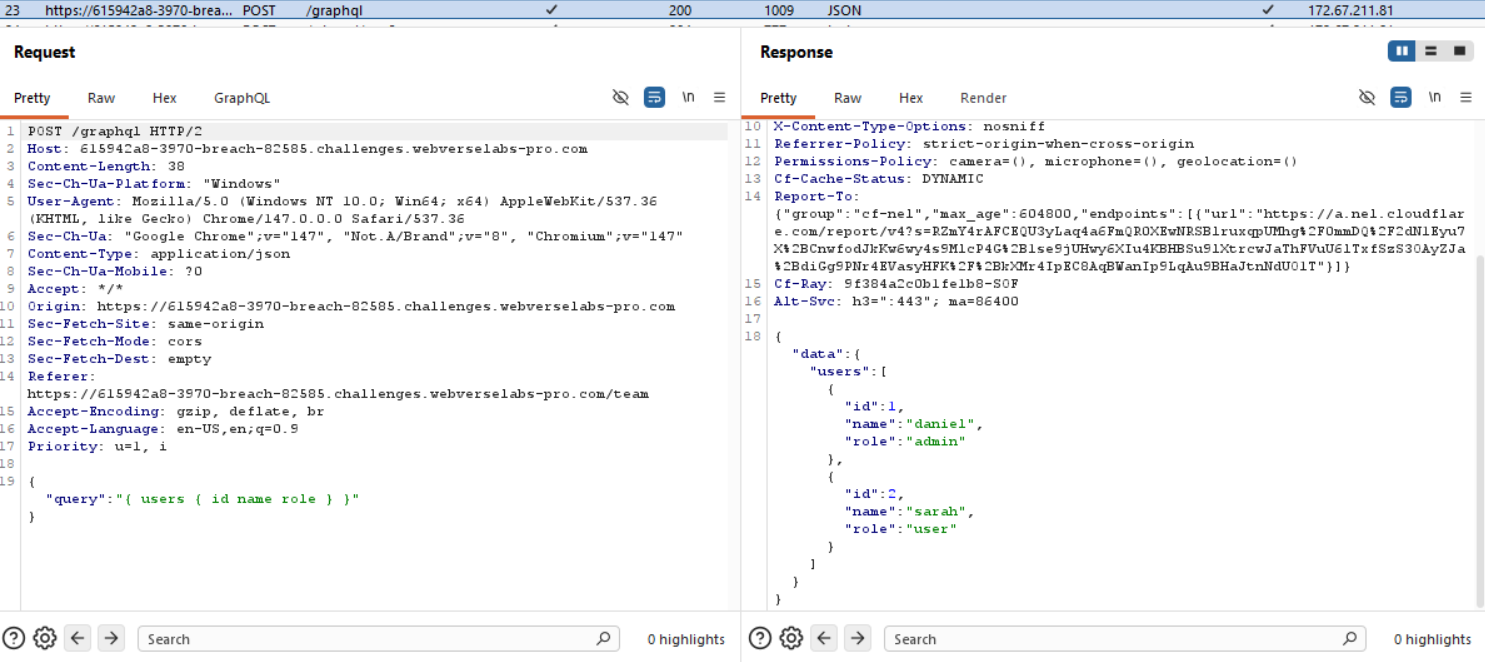Click the JSON MIME type cell
Image resolution: width=1485 pixels, height=662 pixels.
pos(844,10)
